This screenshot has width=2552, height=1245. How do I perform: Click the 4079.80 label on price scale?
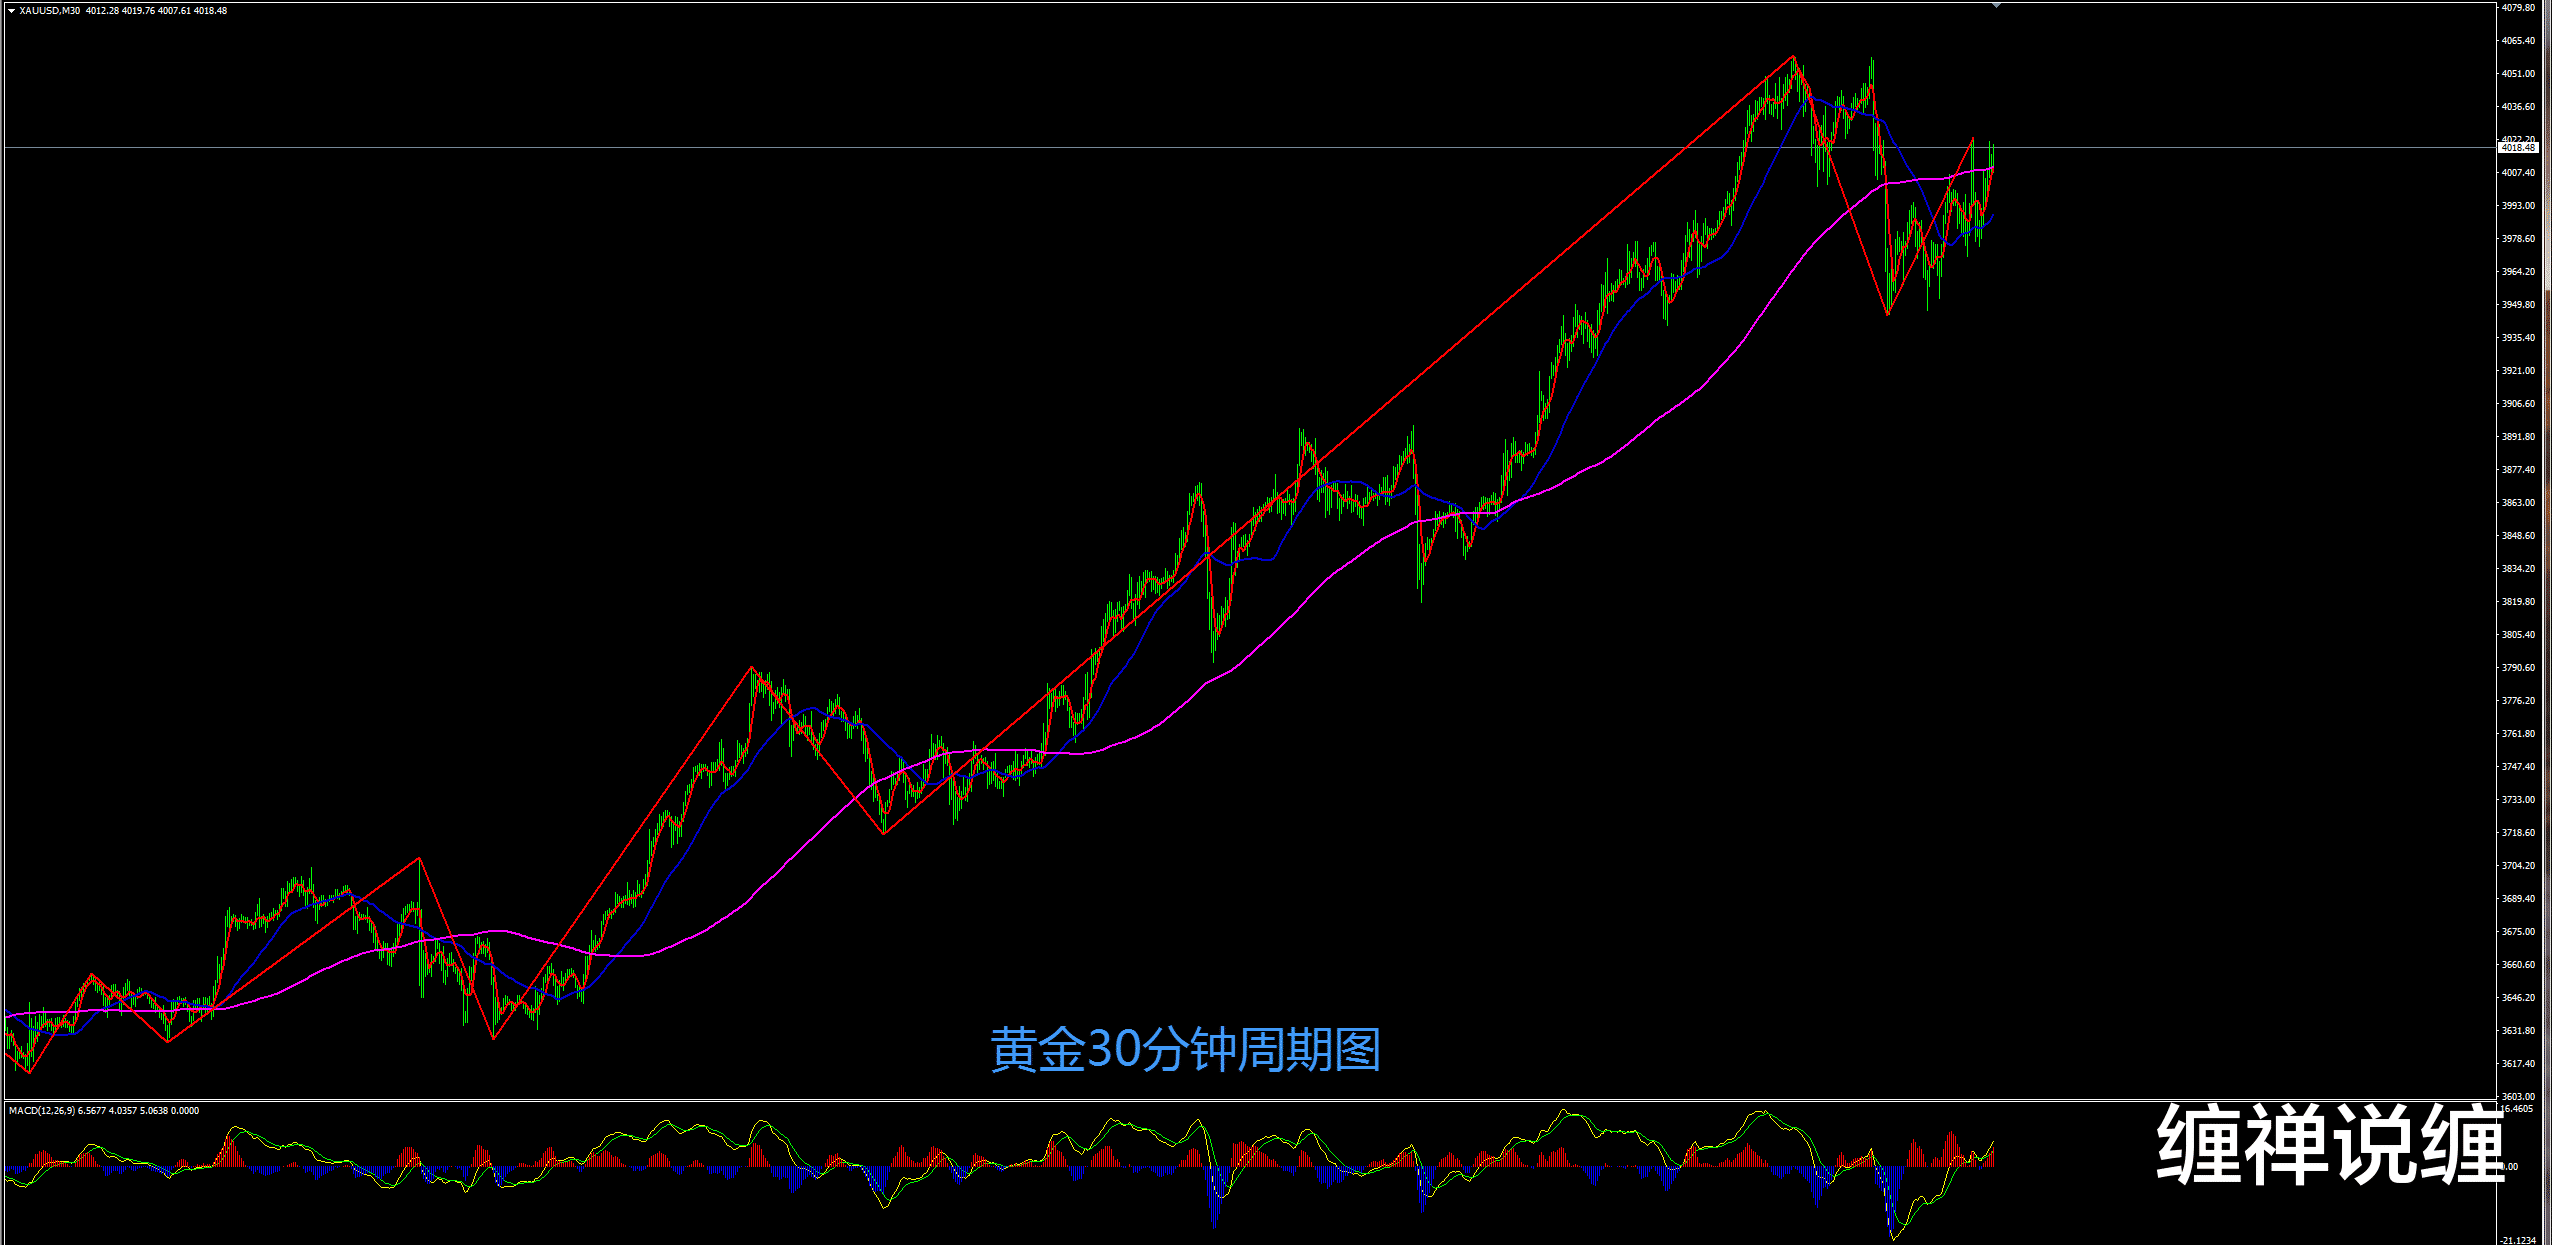point(2518,7)
